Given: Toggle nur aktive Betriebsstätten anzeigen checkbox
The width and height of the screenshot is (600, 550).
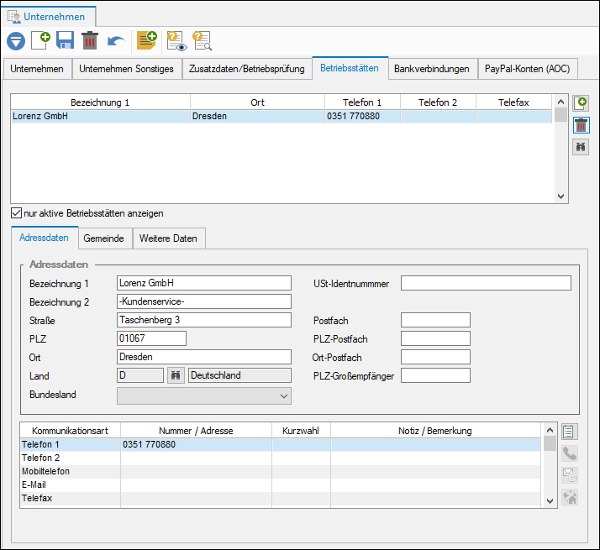Looking at the screenshot, I should 16,213.
